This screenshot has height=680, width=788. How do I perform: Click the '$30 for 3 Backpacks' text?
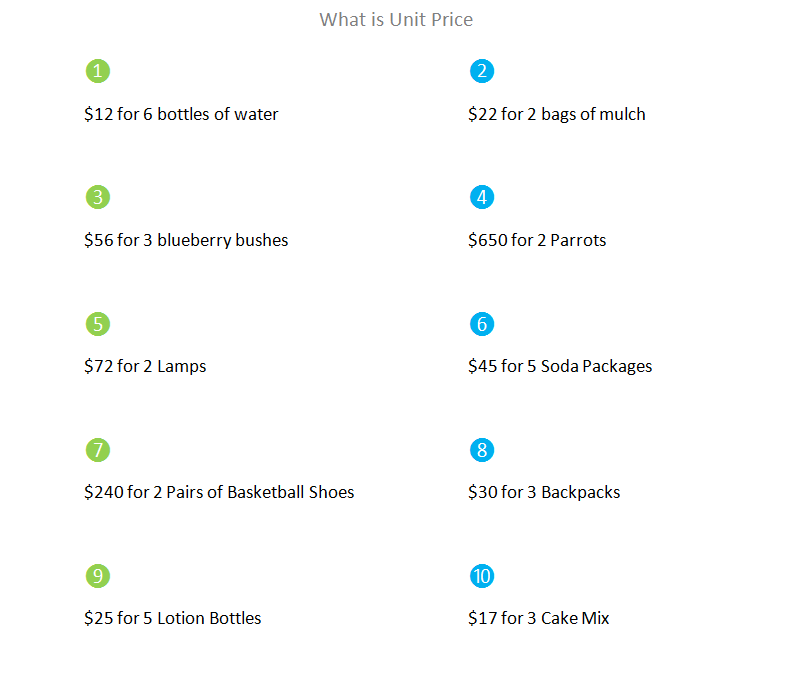[544, 492]
